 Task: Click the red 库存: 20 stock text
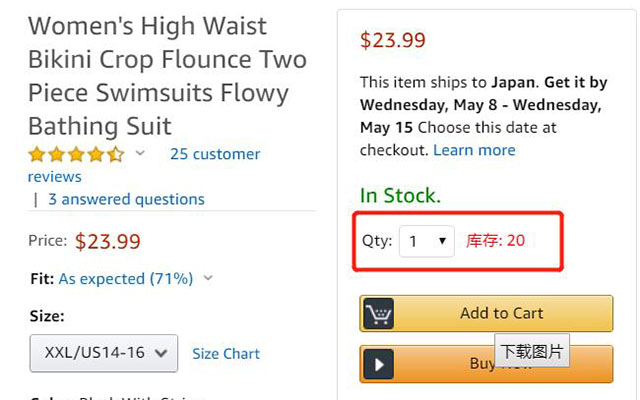coord(496,241)
